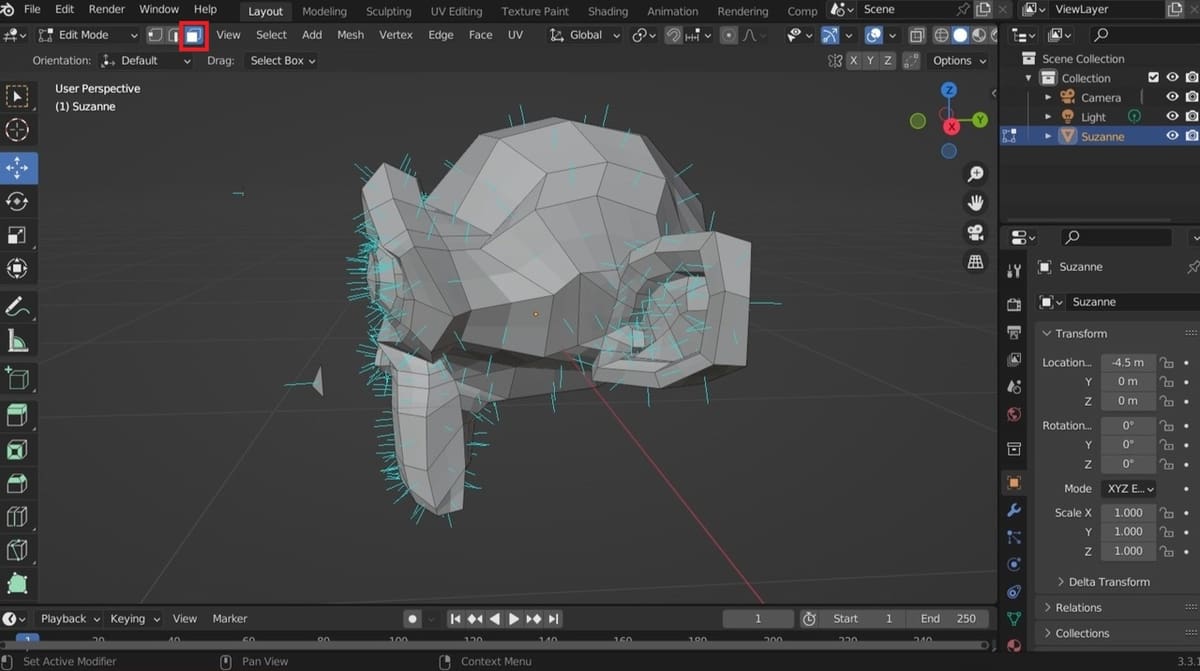Switch to the Sculpting workspace tab
Screen dimensions: 1200x671
coord(389,11)
